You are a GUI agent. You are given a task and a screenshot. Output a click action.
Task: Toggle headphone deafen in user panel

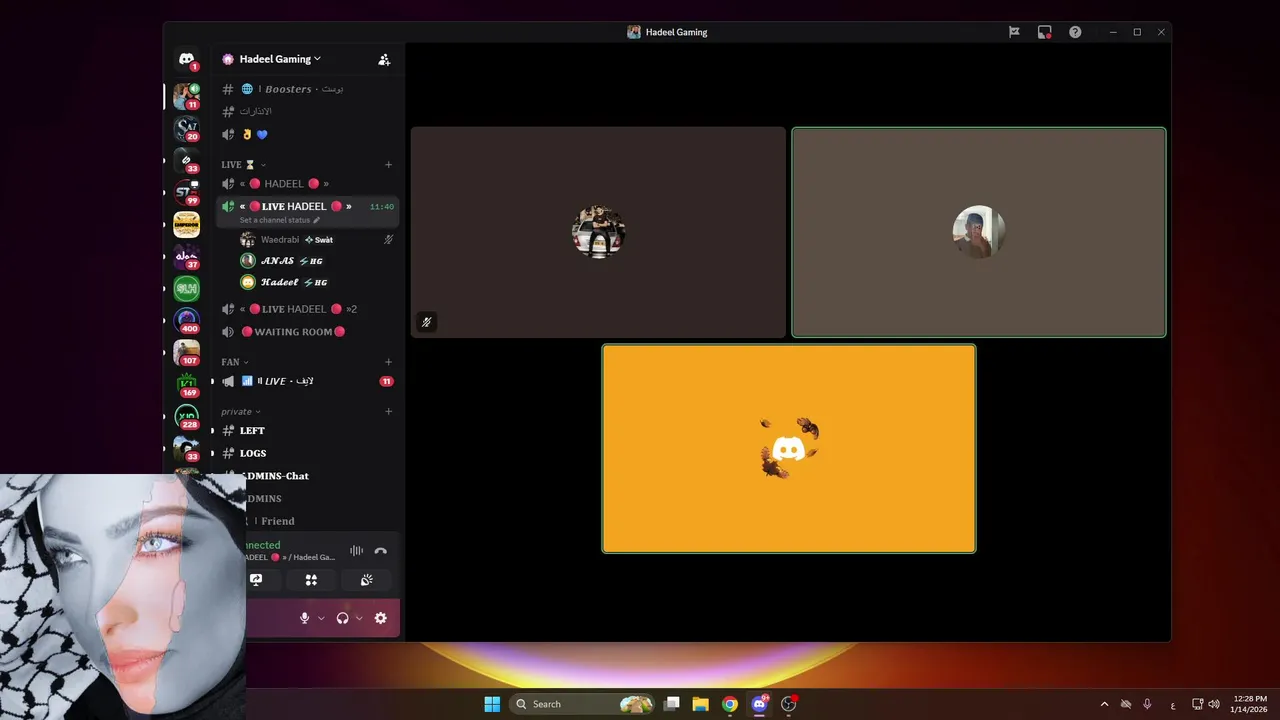pyautogui.click(x=343, y=618)
